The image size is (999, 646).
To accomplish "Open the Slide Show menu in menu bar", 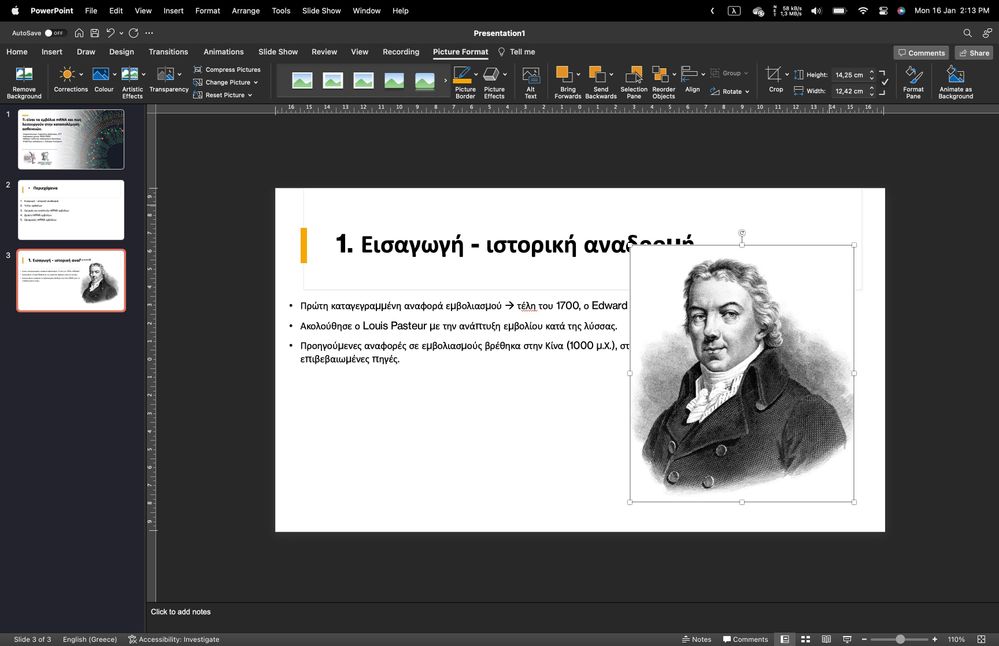I will pos(322,11).
